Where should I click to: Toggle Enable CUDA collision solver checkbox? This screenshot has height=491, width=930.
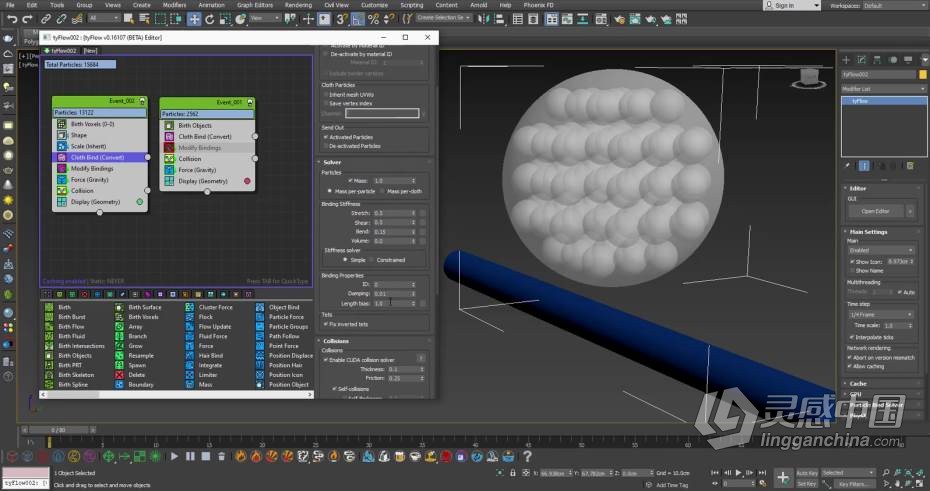326,360
